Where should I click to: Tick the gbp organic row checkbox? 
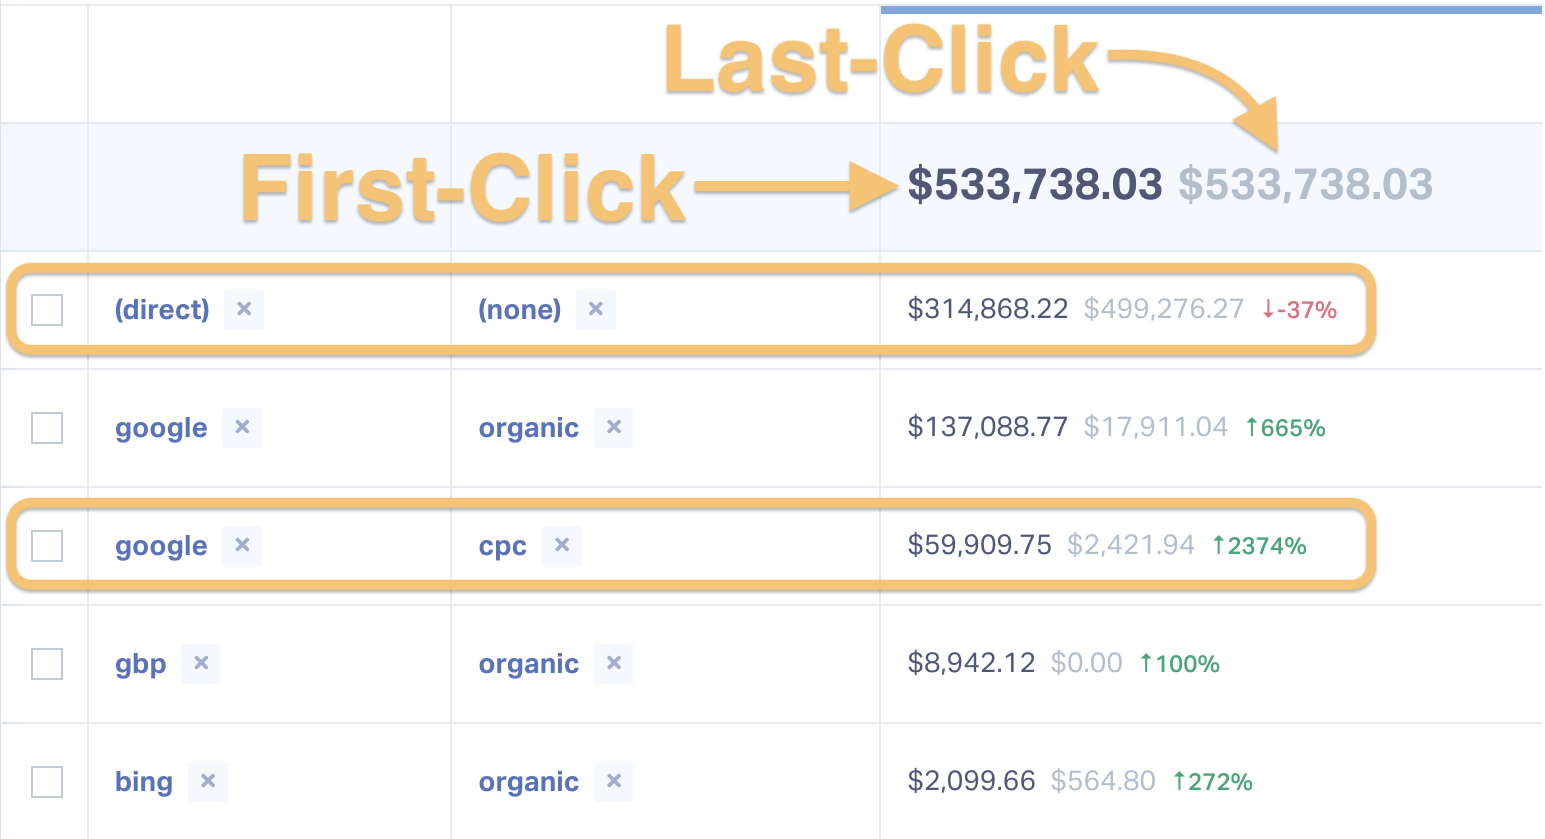pyautogui.click(x=47, y=664)
